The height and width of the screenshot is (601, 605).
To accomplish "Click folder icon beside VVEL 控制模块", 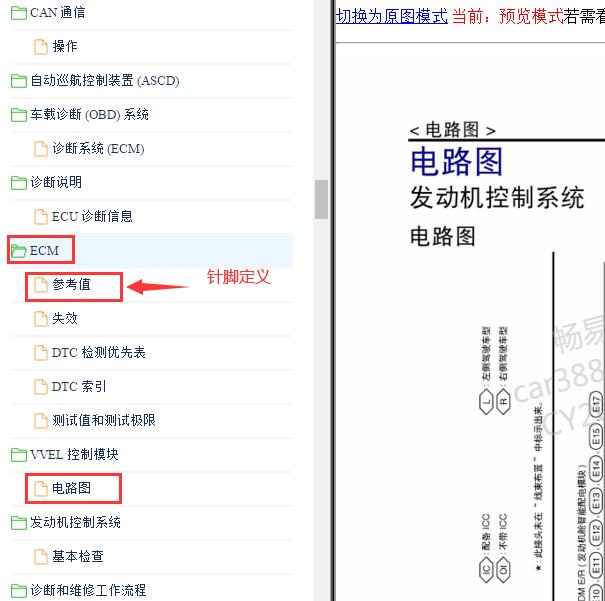I will 19,455.
